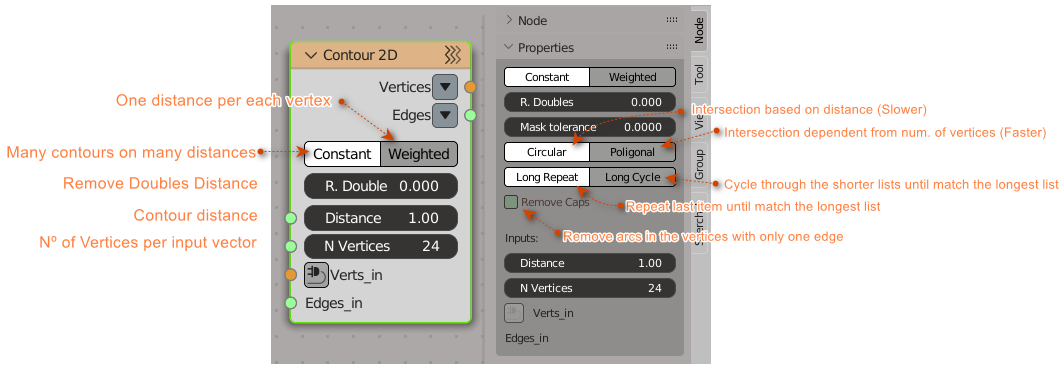
Task: Select Weighted in the Properties panel
Action: (x=633, y=77)
